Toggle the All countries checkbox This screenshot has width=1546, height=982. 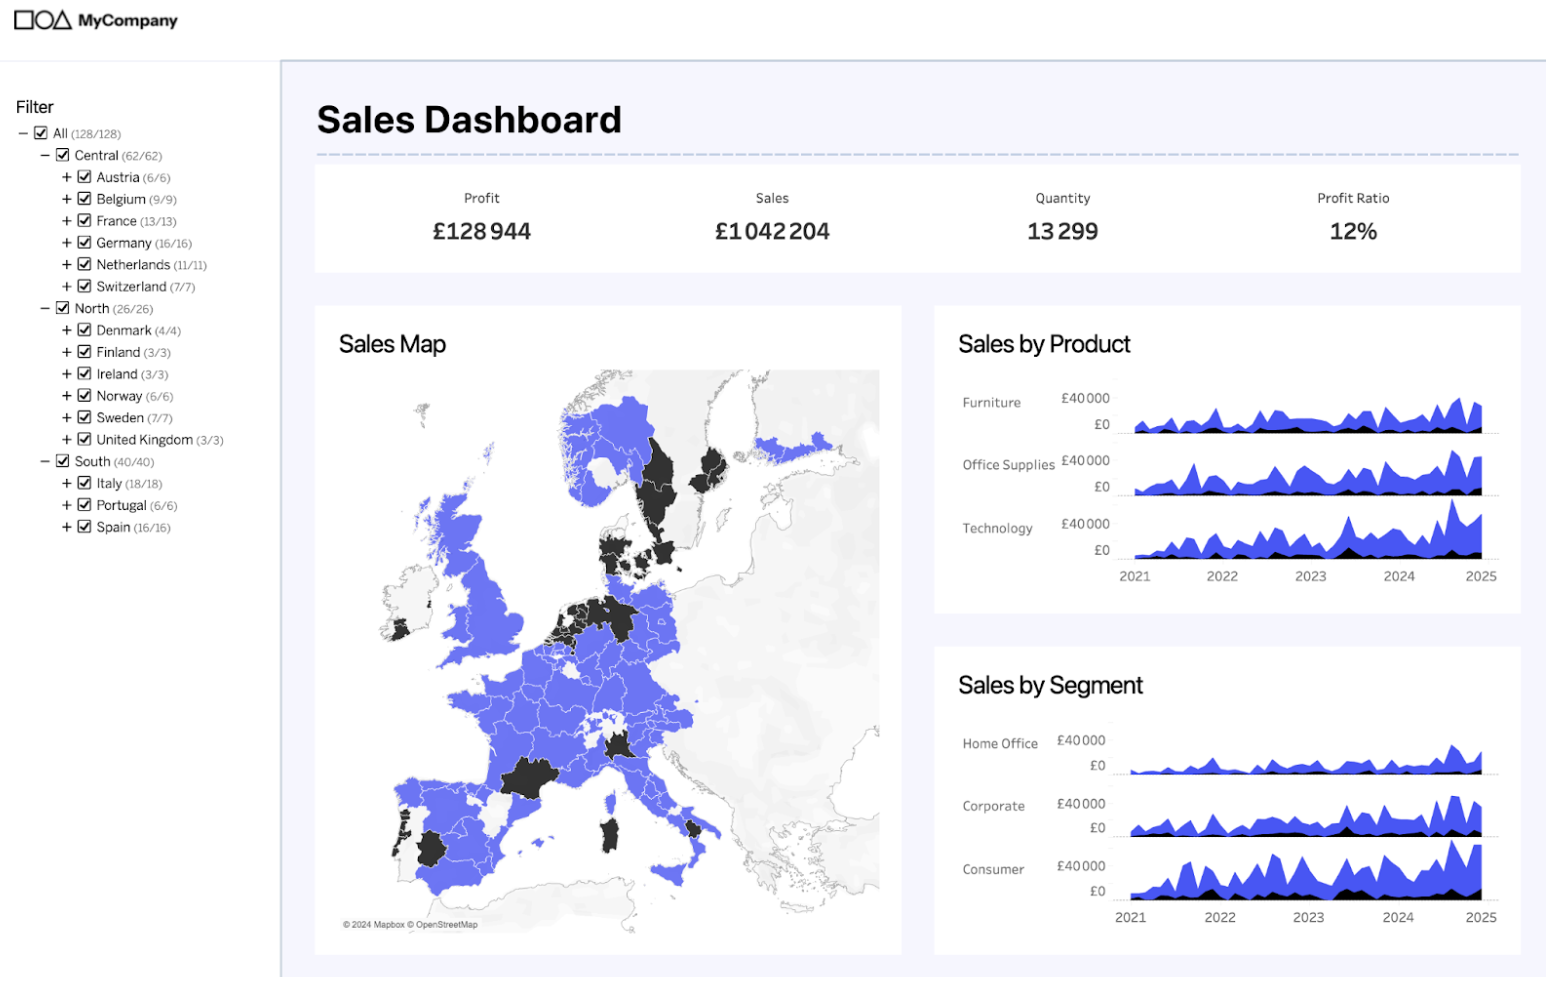tap(41, 133)
